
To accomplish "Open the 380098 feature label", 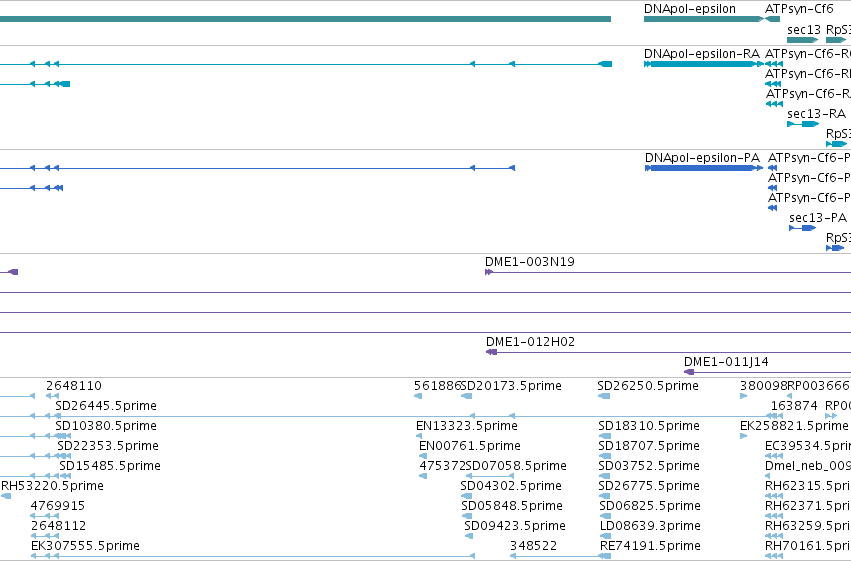I will (764, 386).
